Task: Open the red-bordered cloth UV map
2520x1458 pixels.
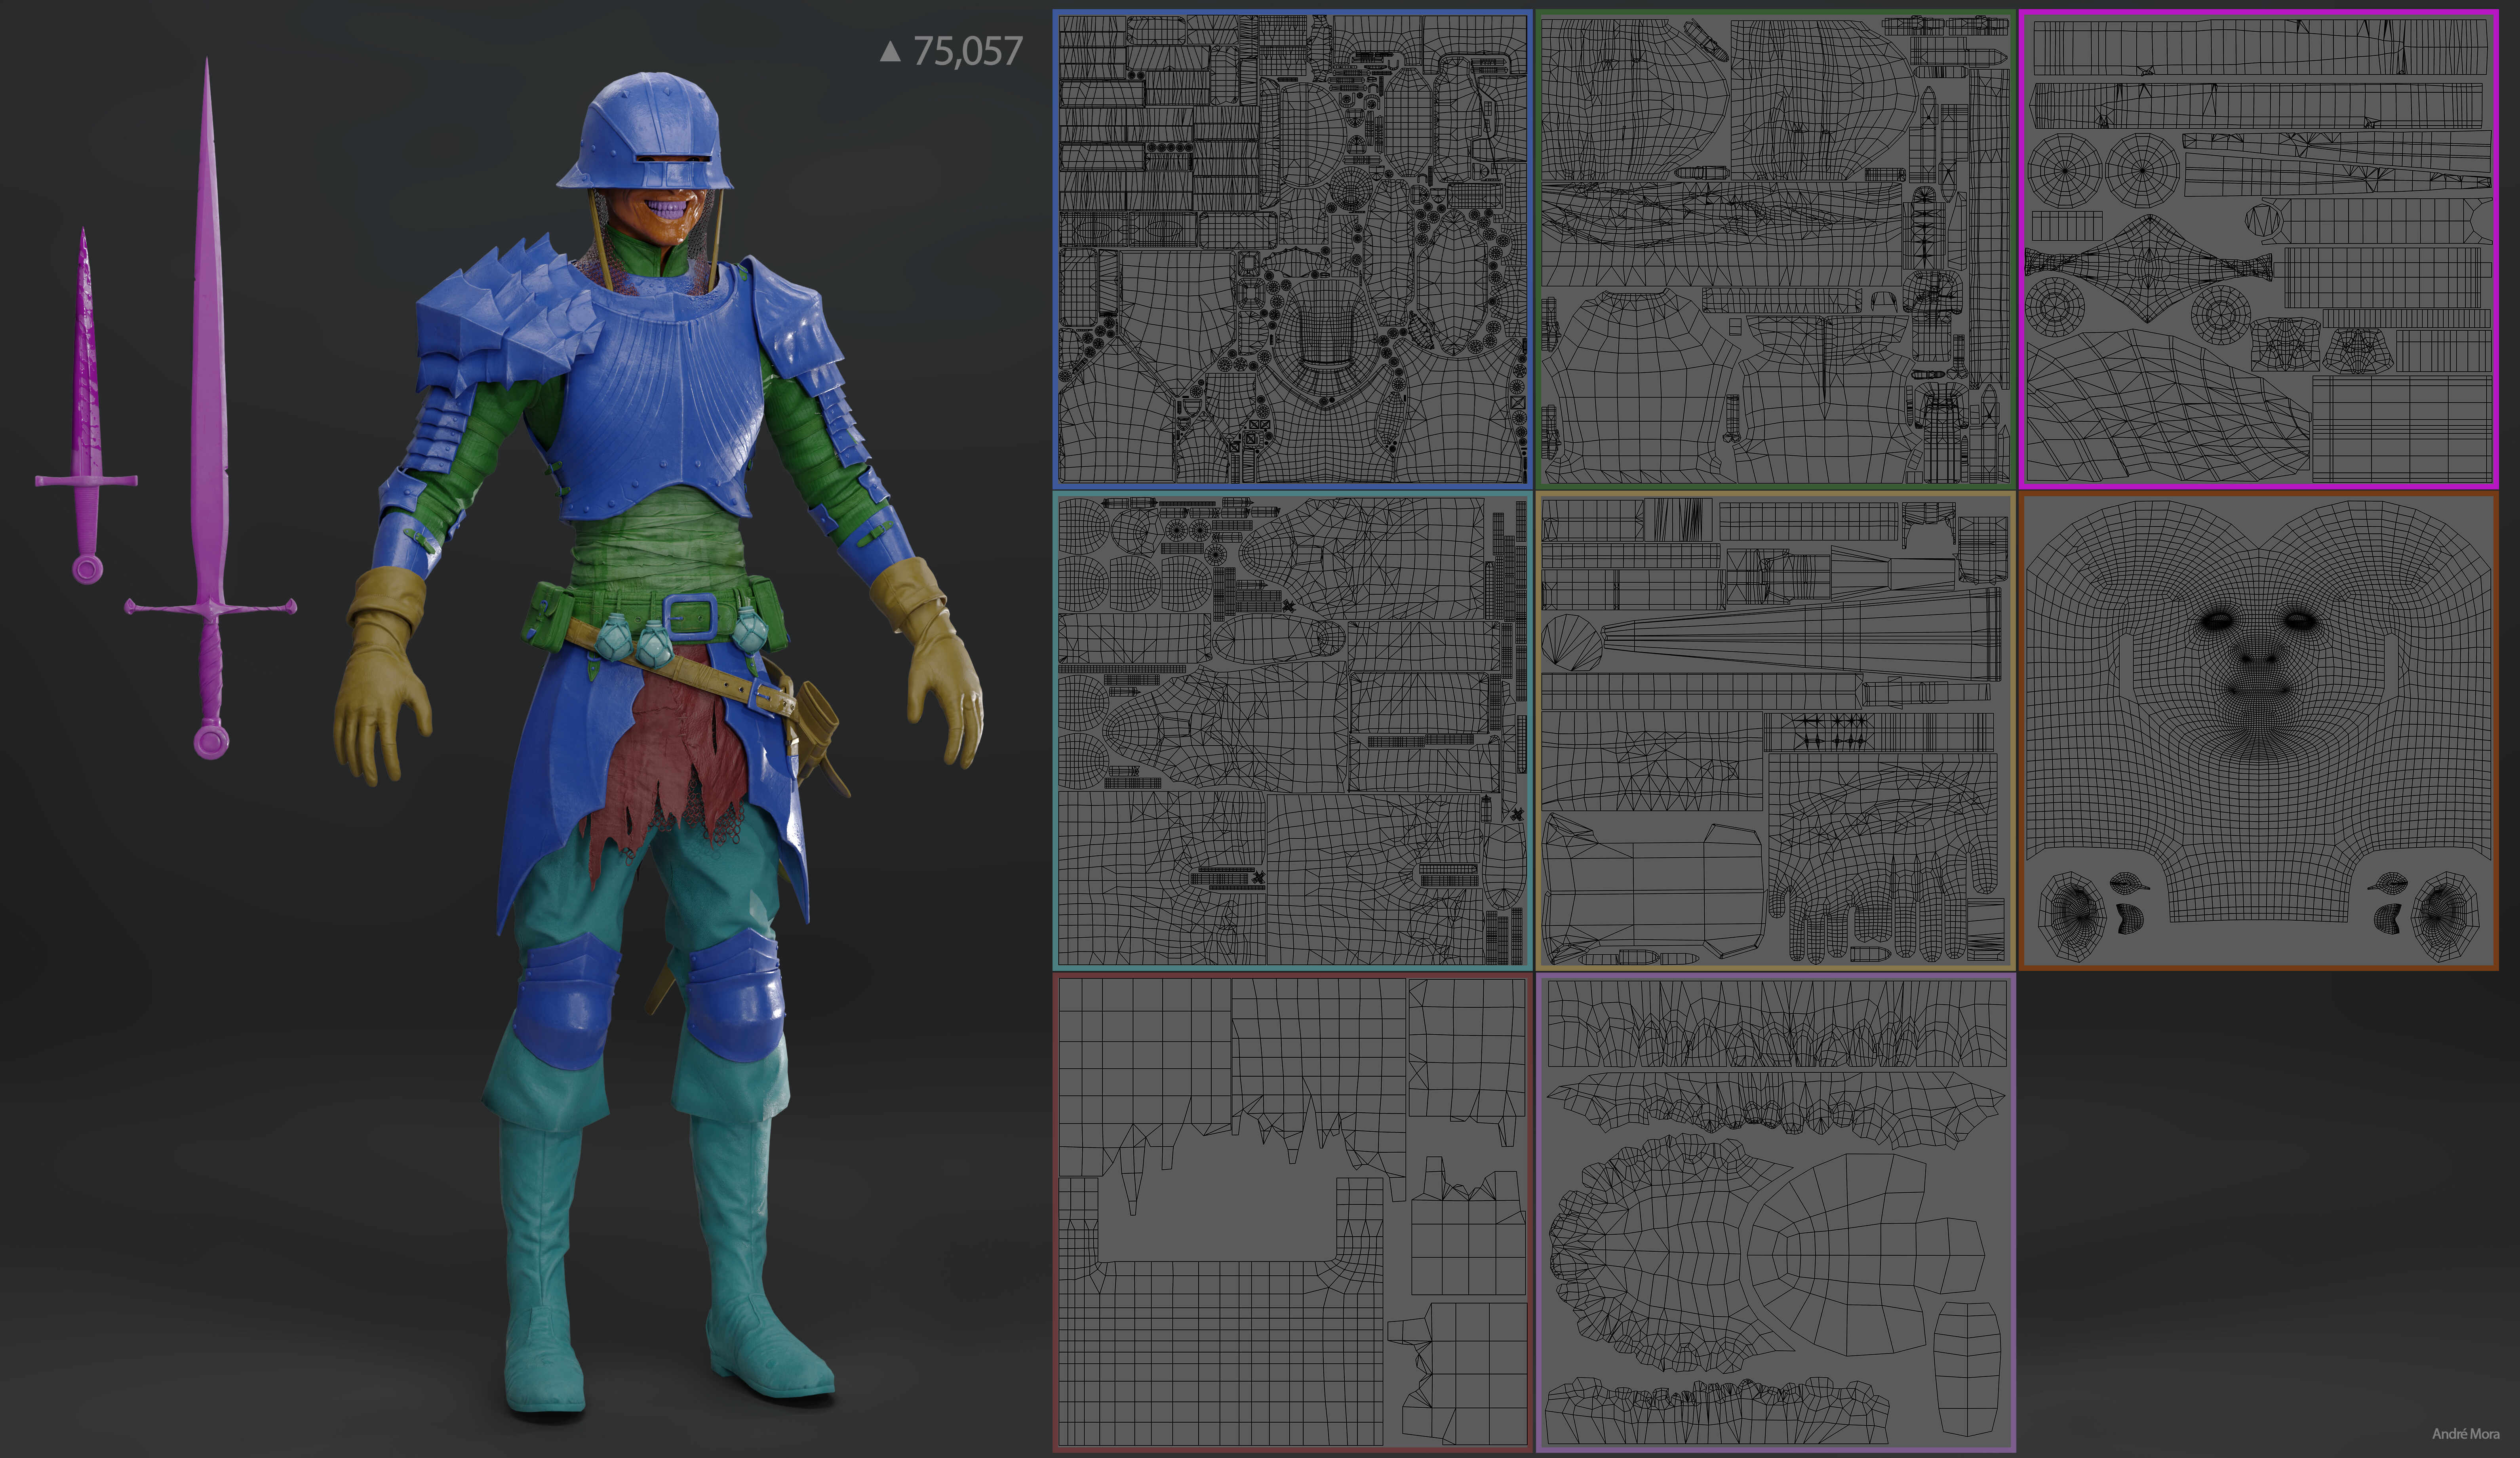Action: point(1293,1212)
